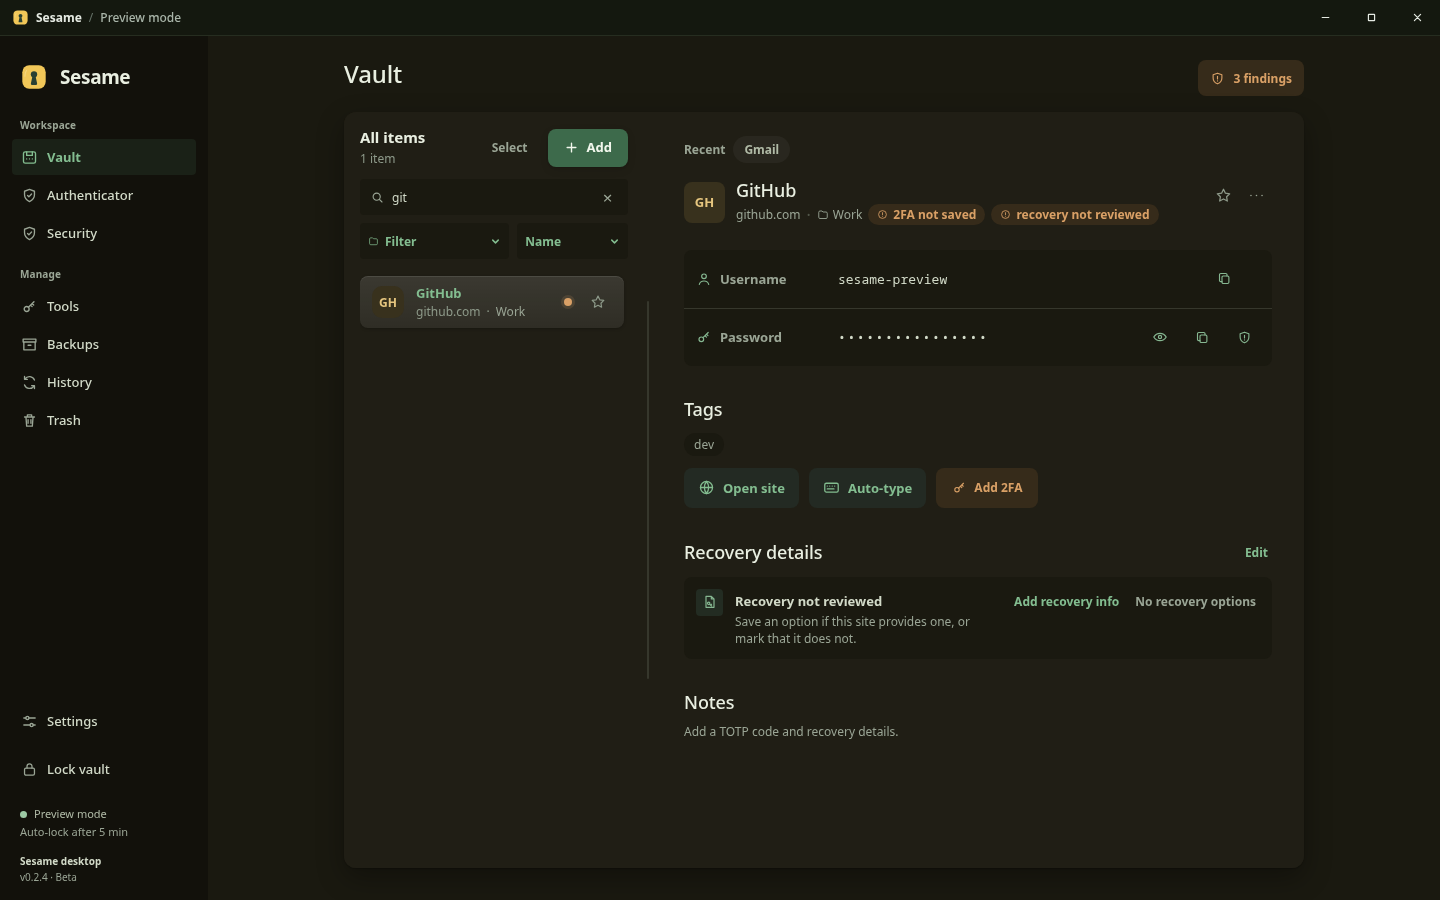Click the dev tag chip
The height and width of the screenshot is (900, 1440).
pos(704,445)
